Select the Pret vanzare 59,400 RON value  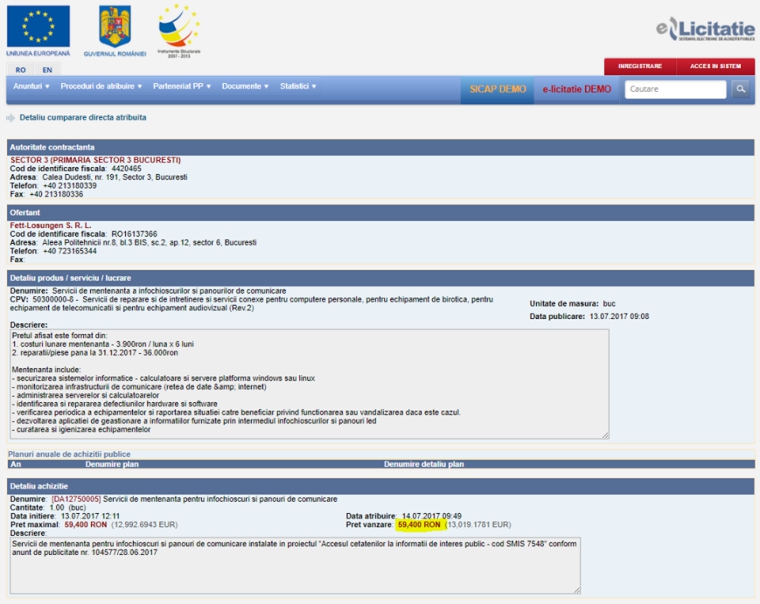419,525
